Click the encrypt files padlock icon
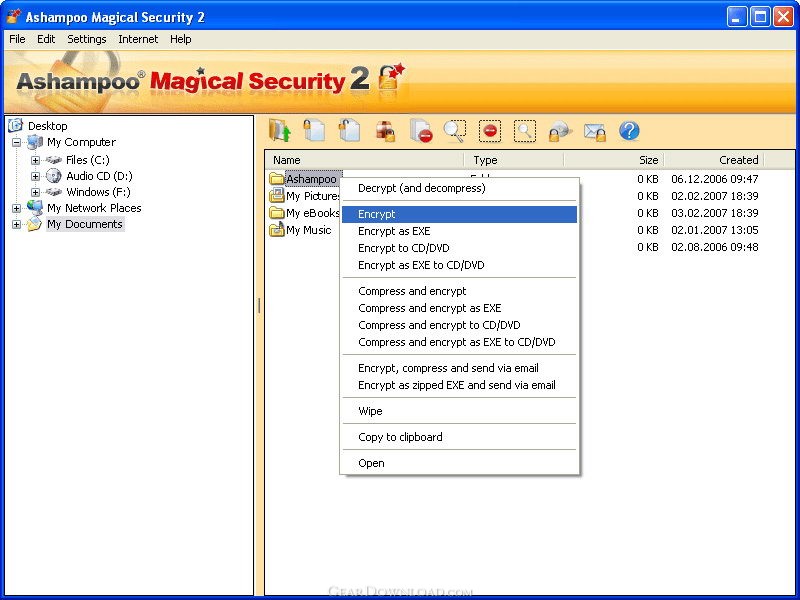800x600 pixels. 314,130
